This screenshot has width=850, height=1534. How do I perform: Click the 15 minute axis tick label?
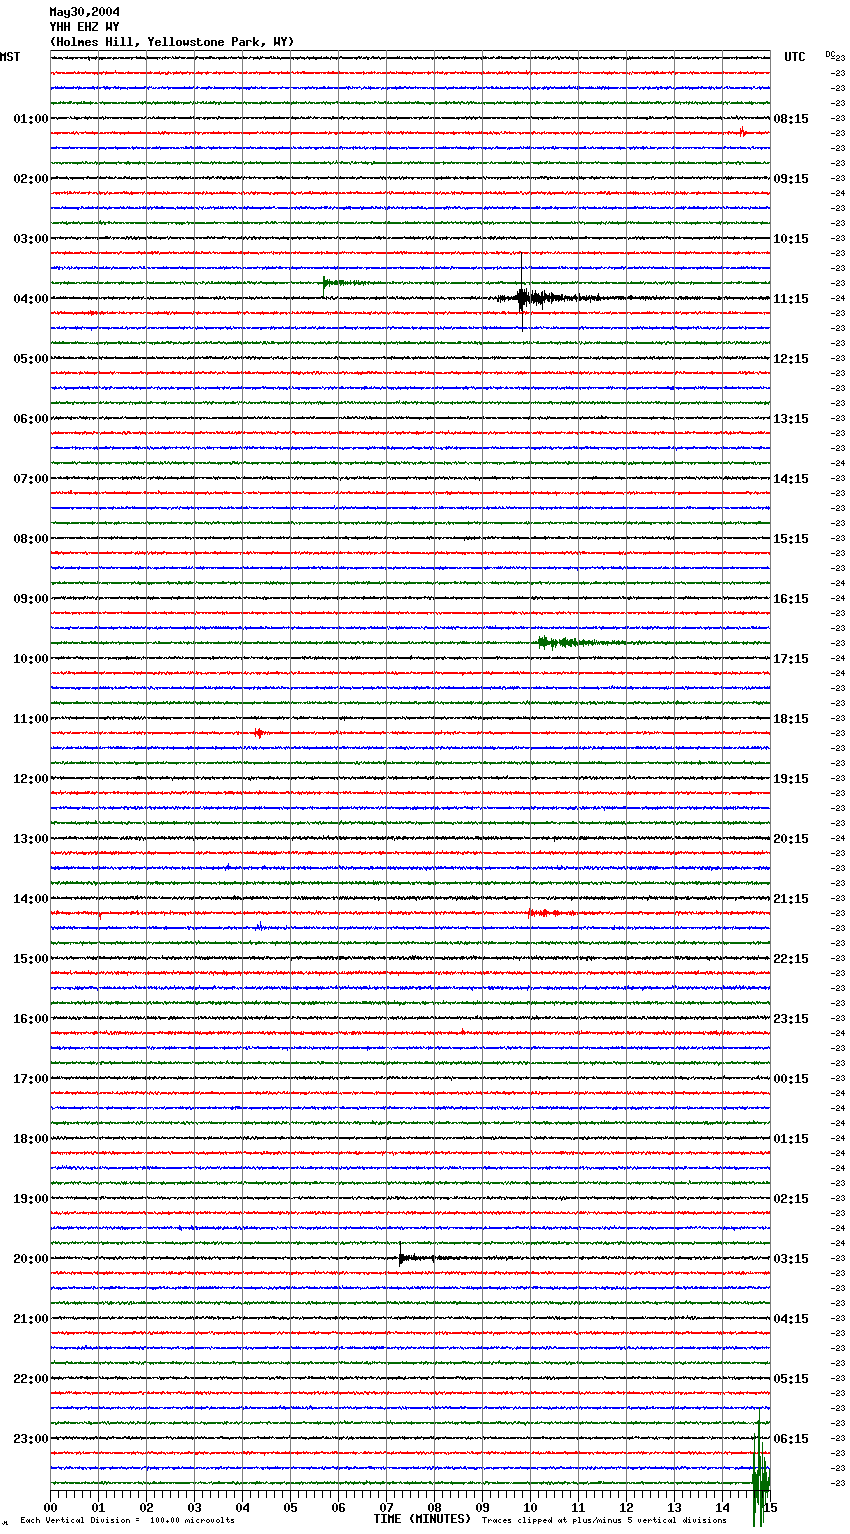(x=769, y=1507)
